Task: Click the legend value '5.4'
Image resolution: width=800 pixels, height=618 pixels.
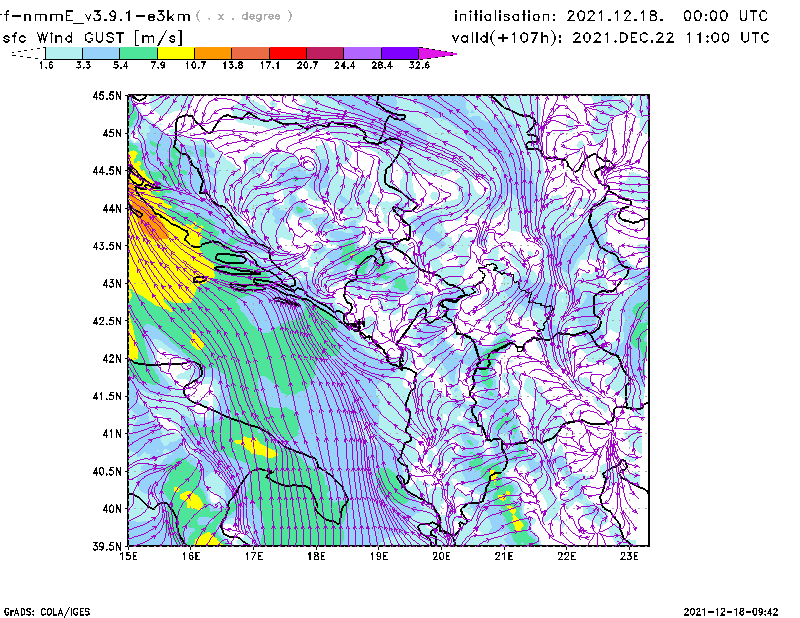Action: pos(120,65)
